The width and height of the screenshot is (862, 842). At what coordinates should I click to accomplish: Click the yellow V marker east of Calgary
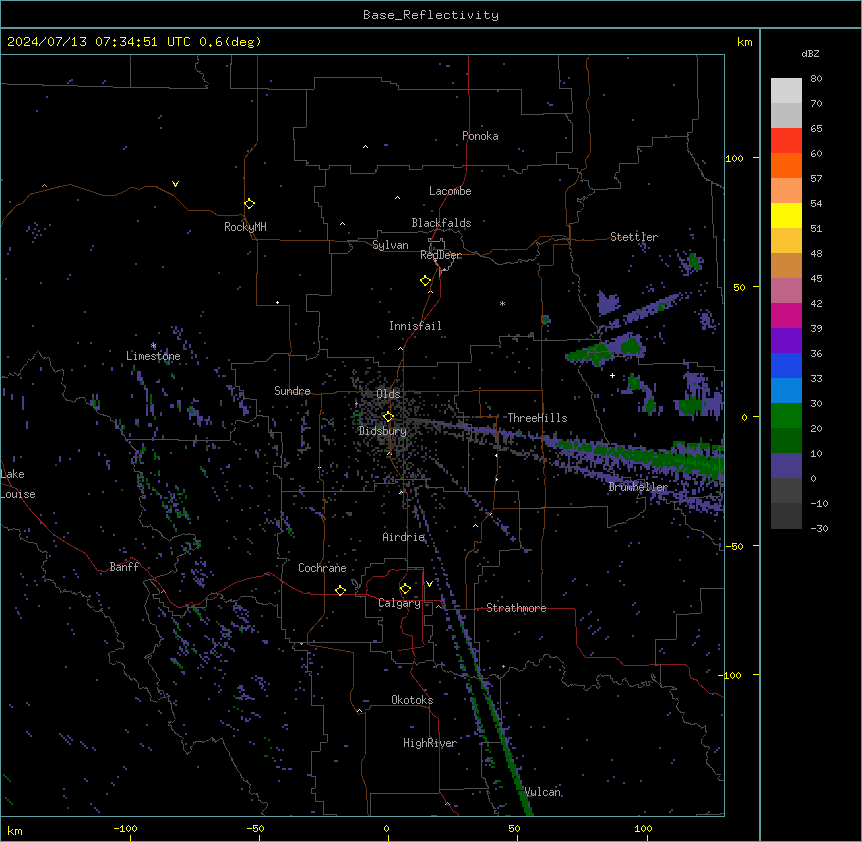429,584
